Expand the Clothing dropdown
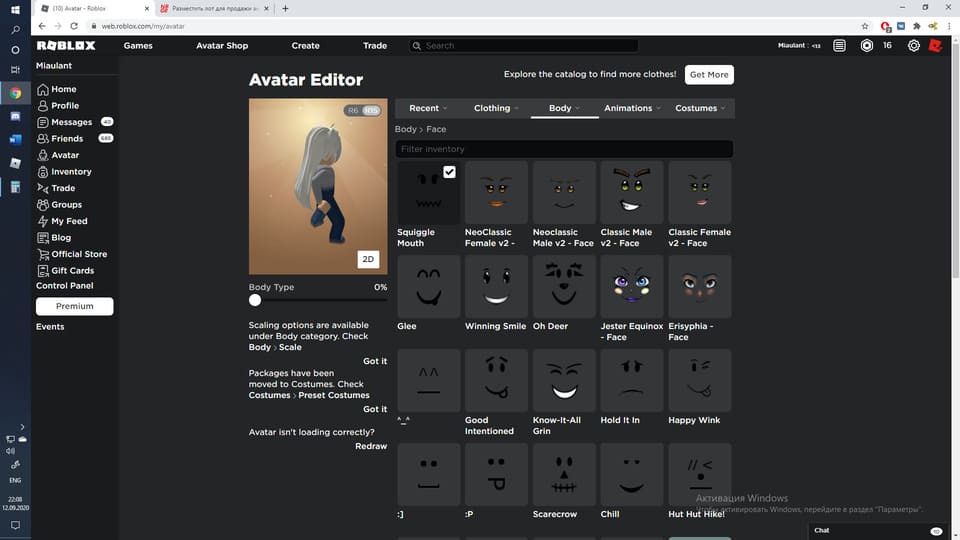The height and width of the screenshot is (540, 960). [x=496, y=108]
